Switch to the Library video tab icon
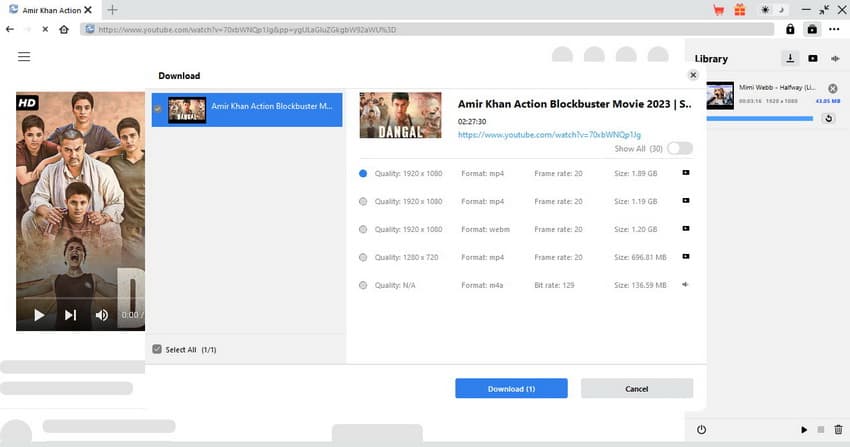The image size is (850, 447). tap(812, 59)
